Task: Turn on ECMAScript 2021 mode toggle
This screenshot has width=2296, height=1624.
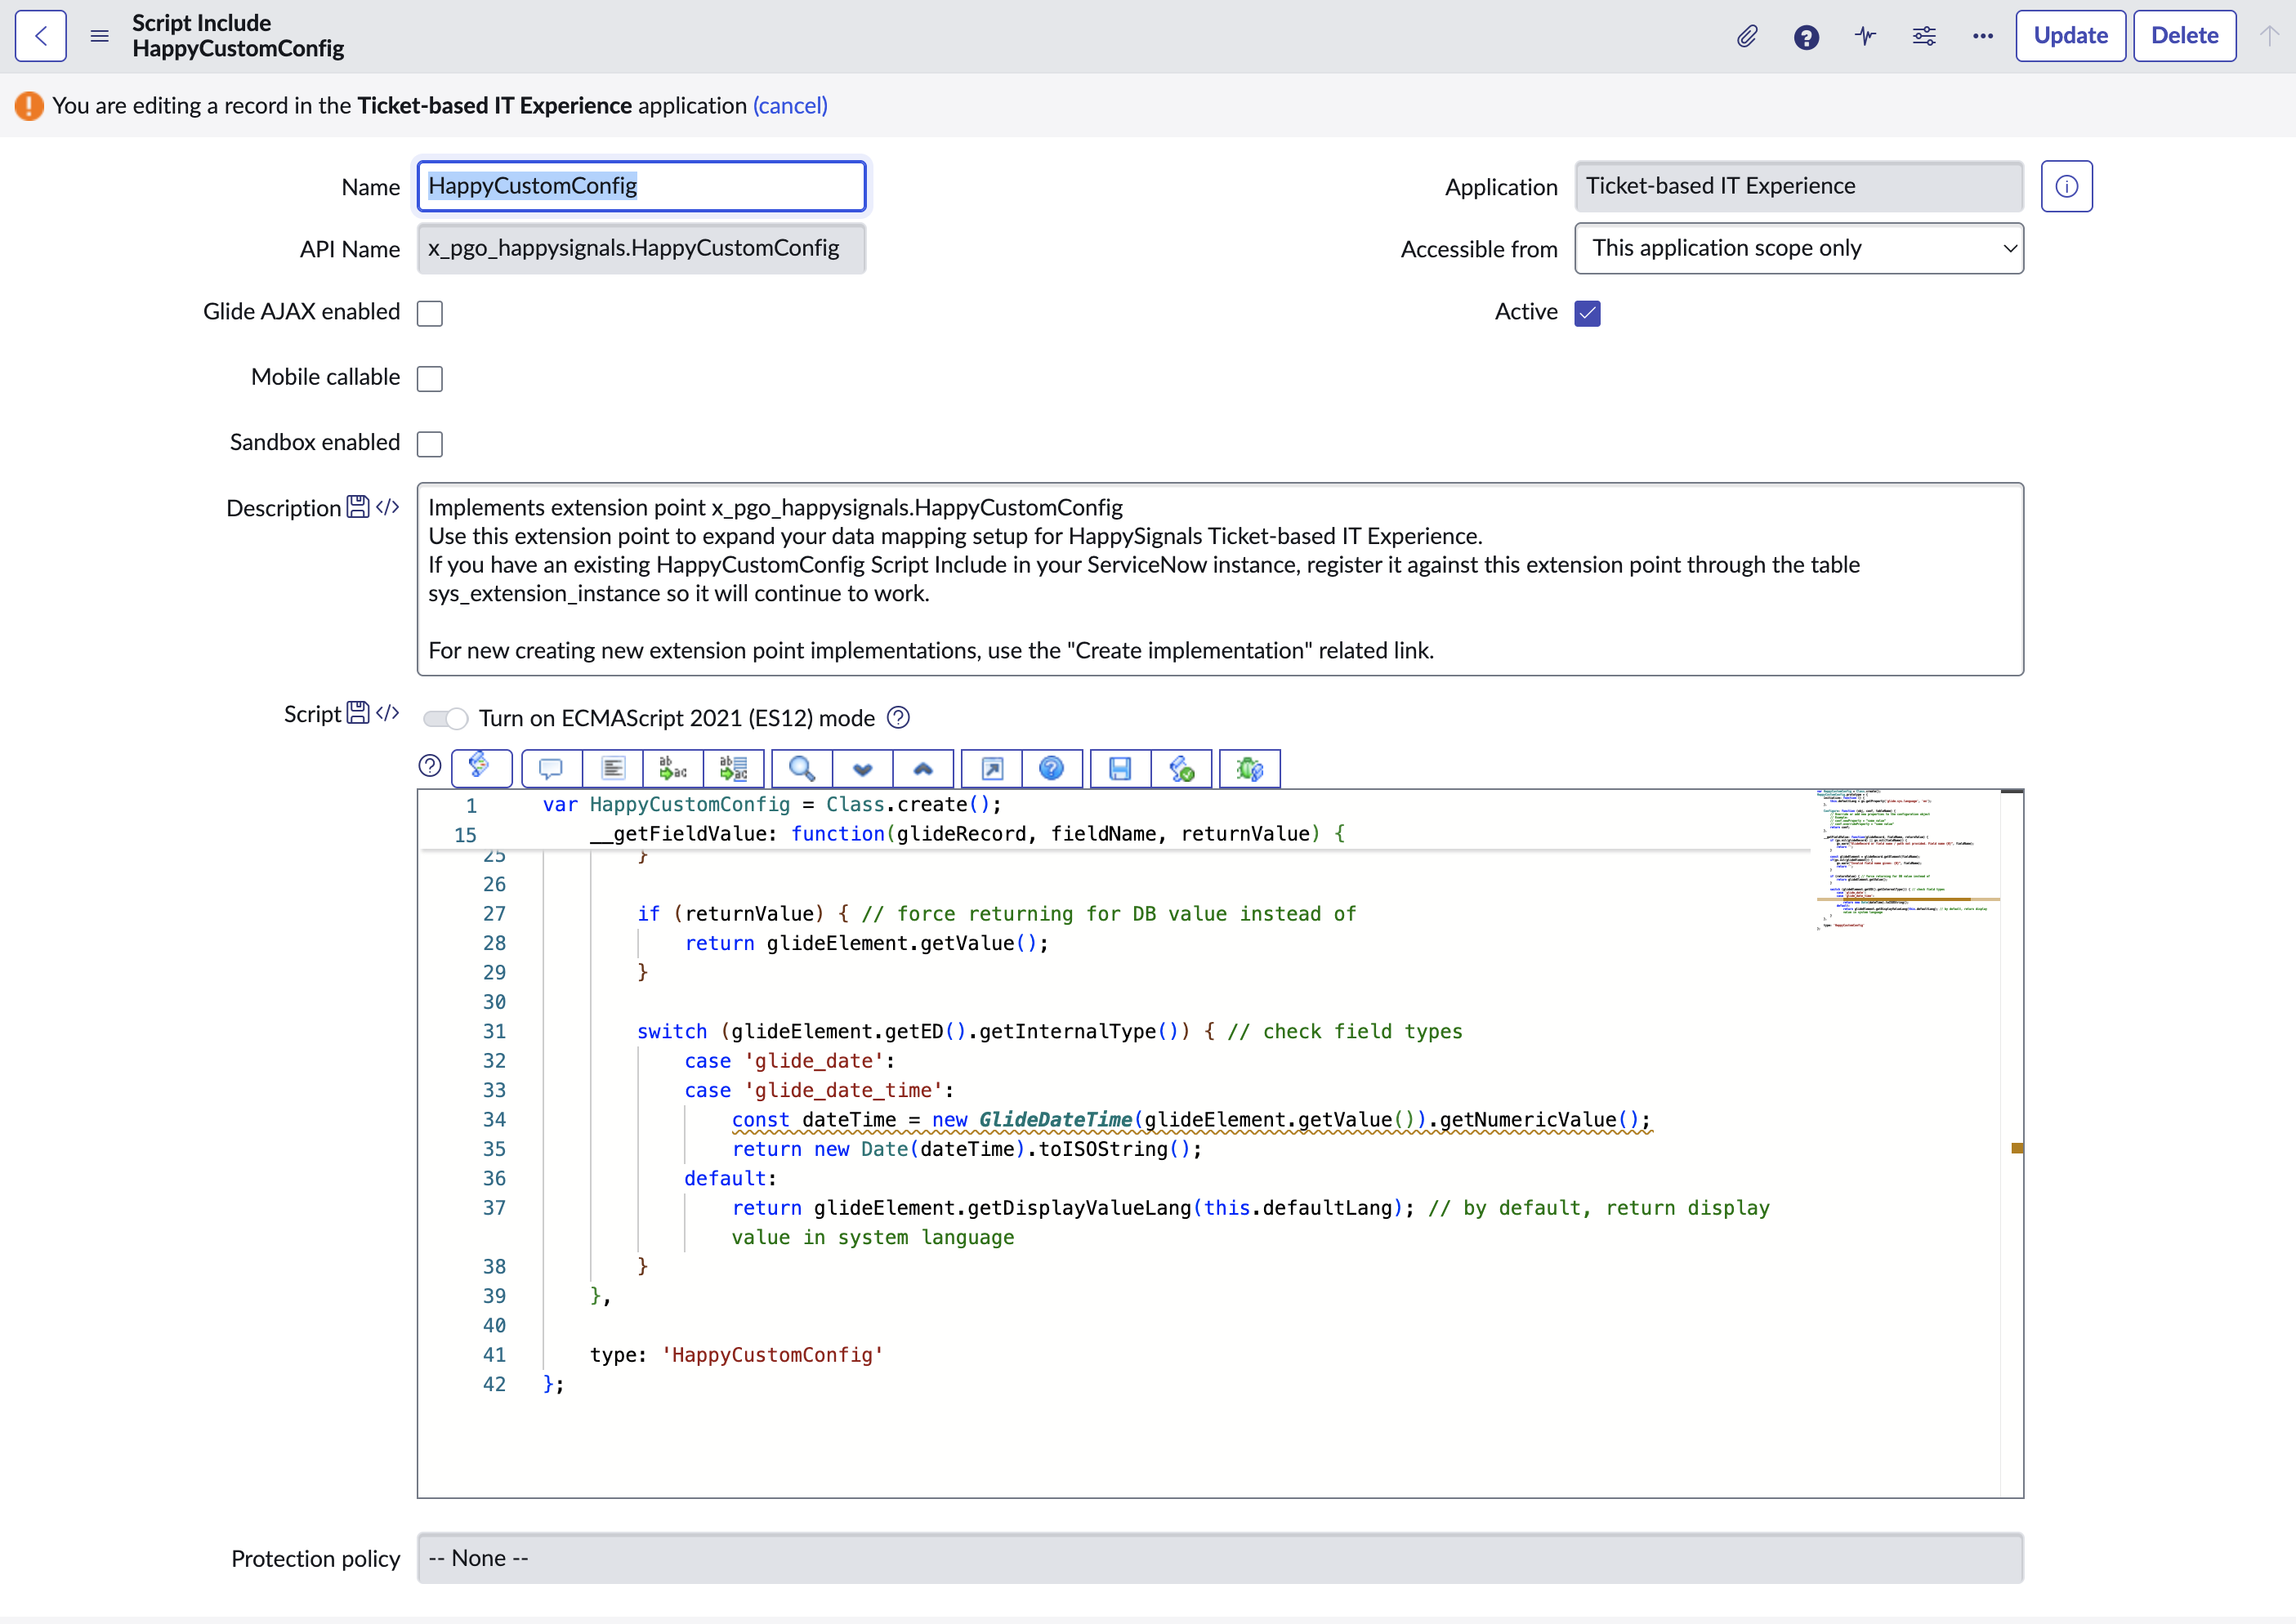Action: tap(445, 718)
